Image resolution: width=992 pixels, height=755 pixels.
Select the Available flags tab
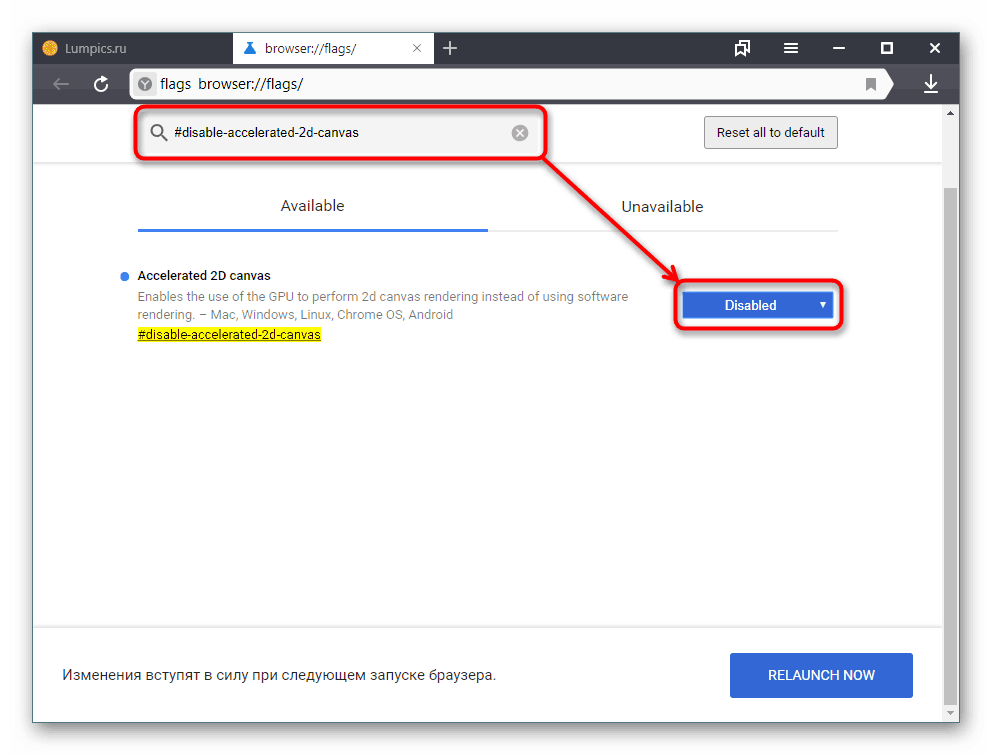(312, 206)
